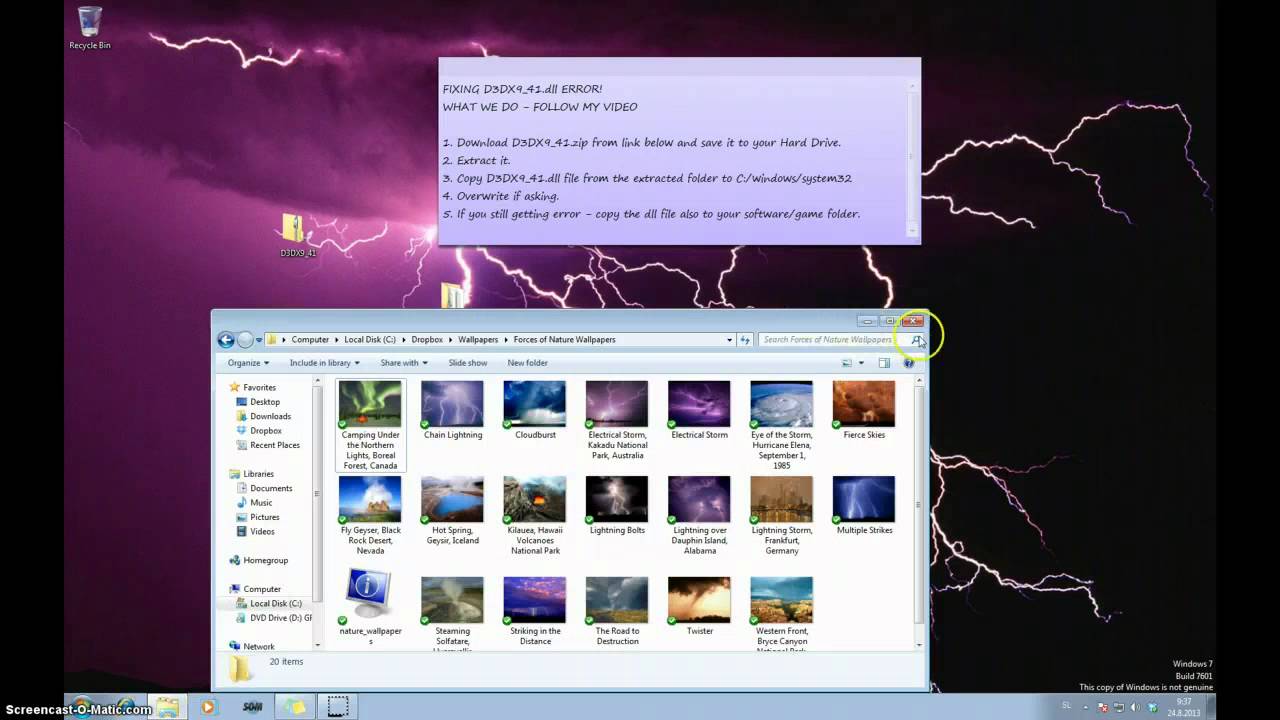Expand the breadcrumb arrow after Computer
The height and width of the screenshot is (720, 1280).
pos(337,340)
